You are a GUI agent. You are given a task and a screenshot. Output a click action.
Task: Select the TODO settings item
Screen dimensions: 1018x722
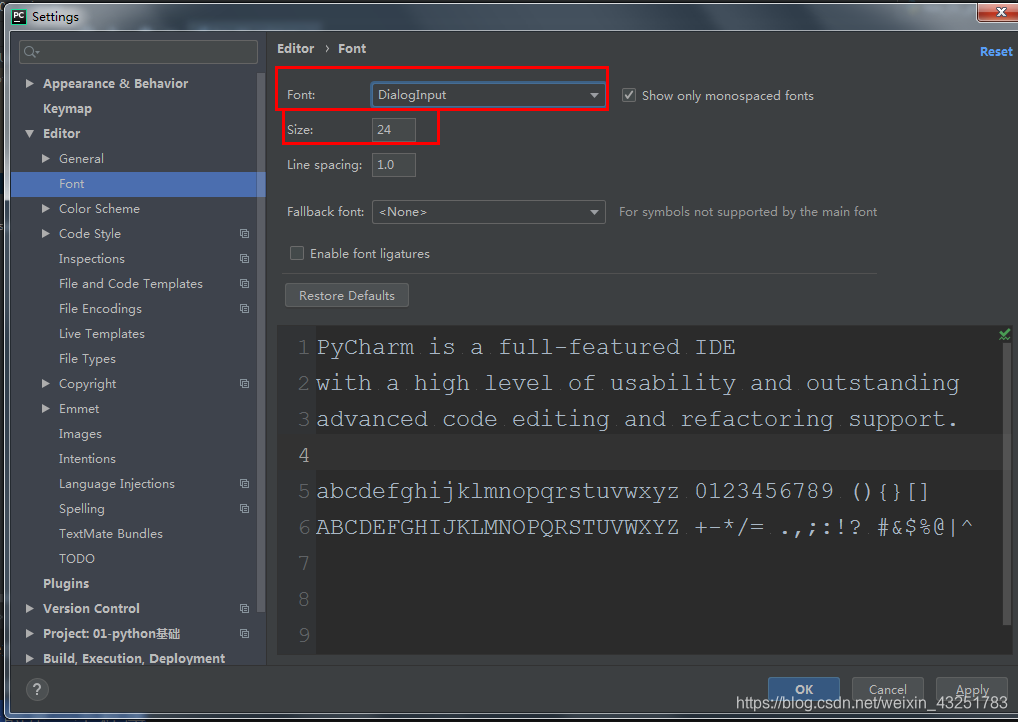click(x=77, y=558)
